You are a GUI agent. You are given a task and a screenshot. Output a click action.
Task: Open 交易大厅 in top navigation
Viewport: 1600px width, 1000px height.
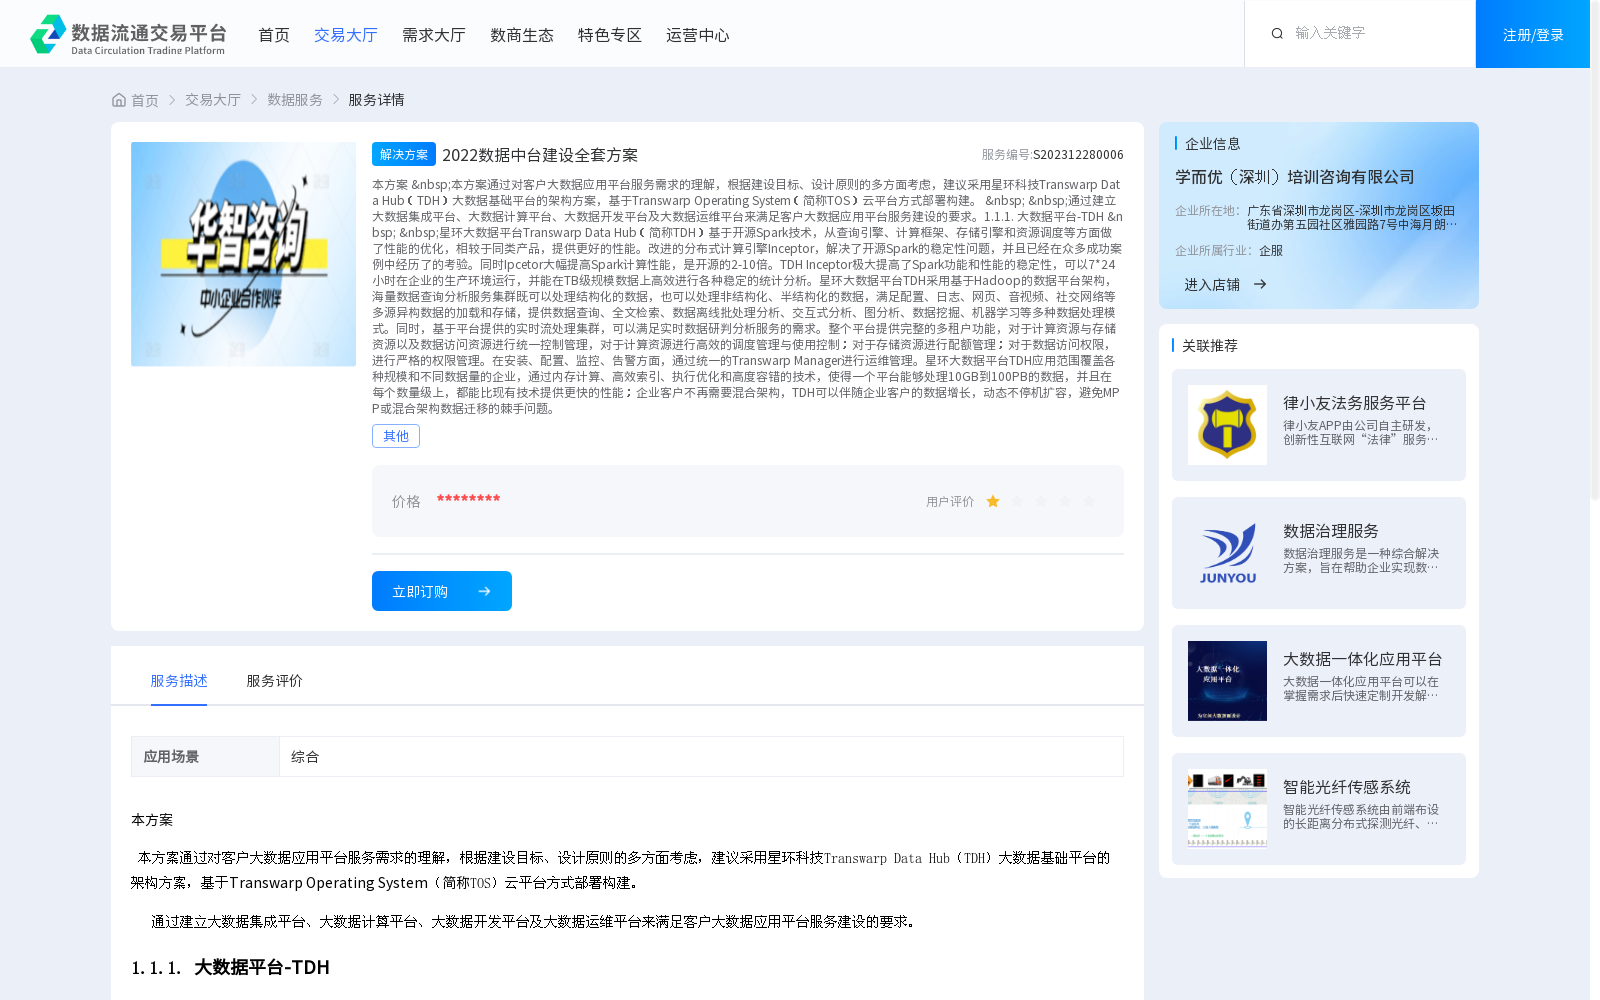[x=346, y=35]
